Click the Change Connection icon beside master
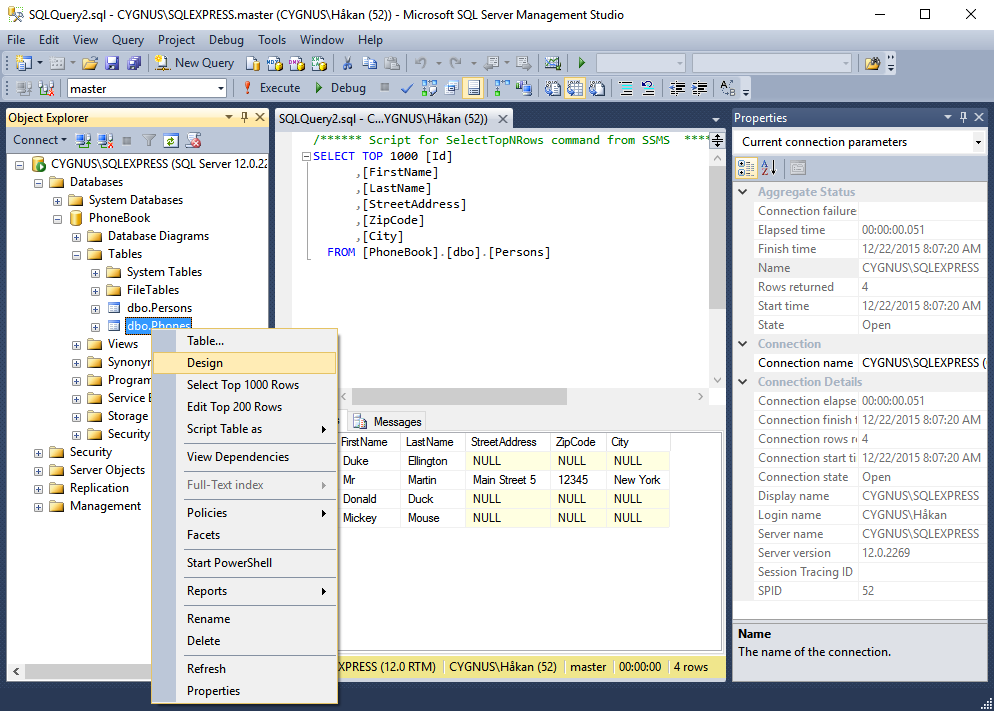The width and height of the screenshot is (994, 711). (x=46, y=88)
